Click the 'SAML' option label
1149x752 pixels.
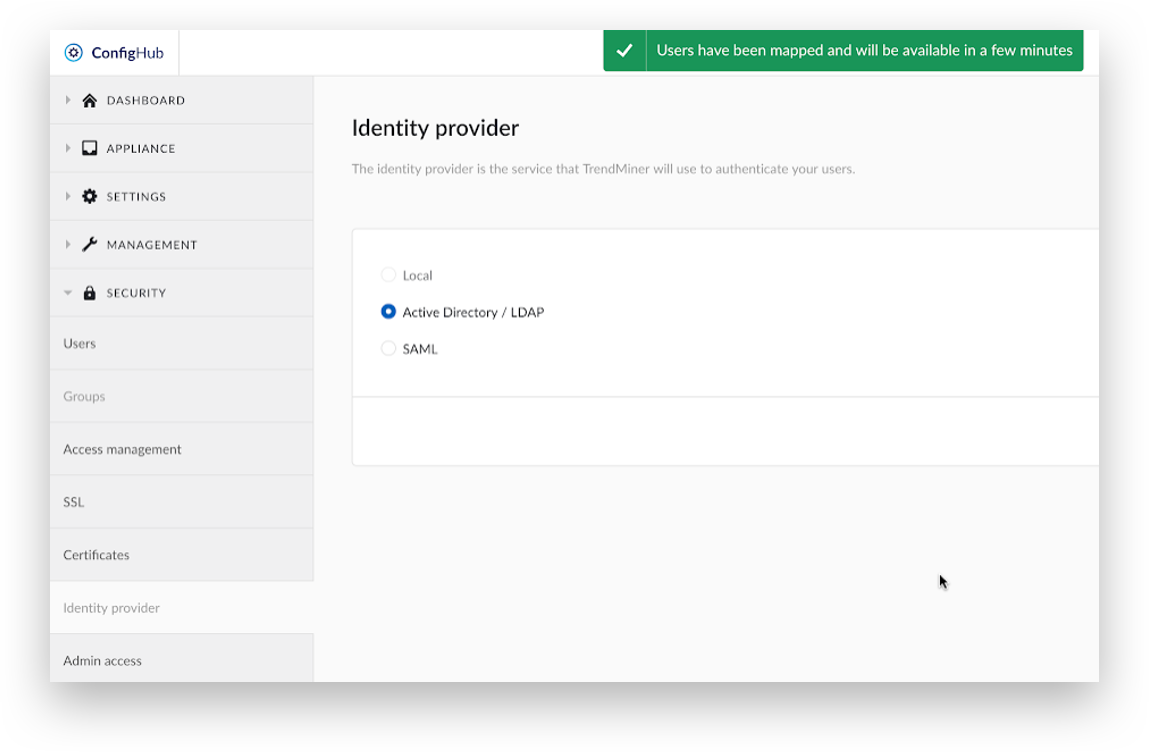click(420, 349)
